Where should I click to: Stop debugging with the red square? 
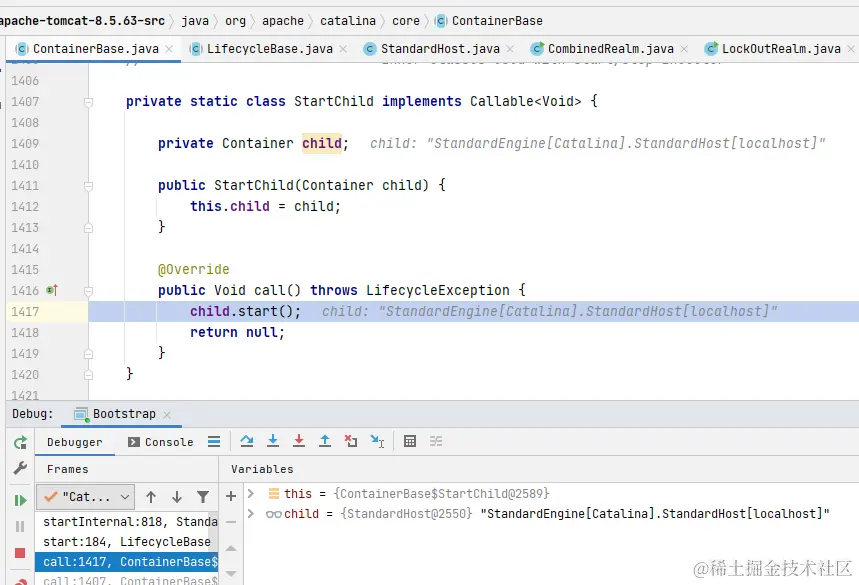[20, 553]
